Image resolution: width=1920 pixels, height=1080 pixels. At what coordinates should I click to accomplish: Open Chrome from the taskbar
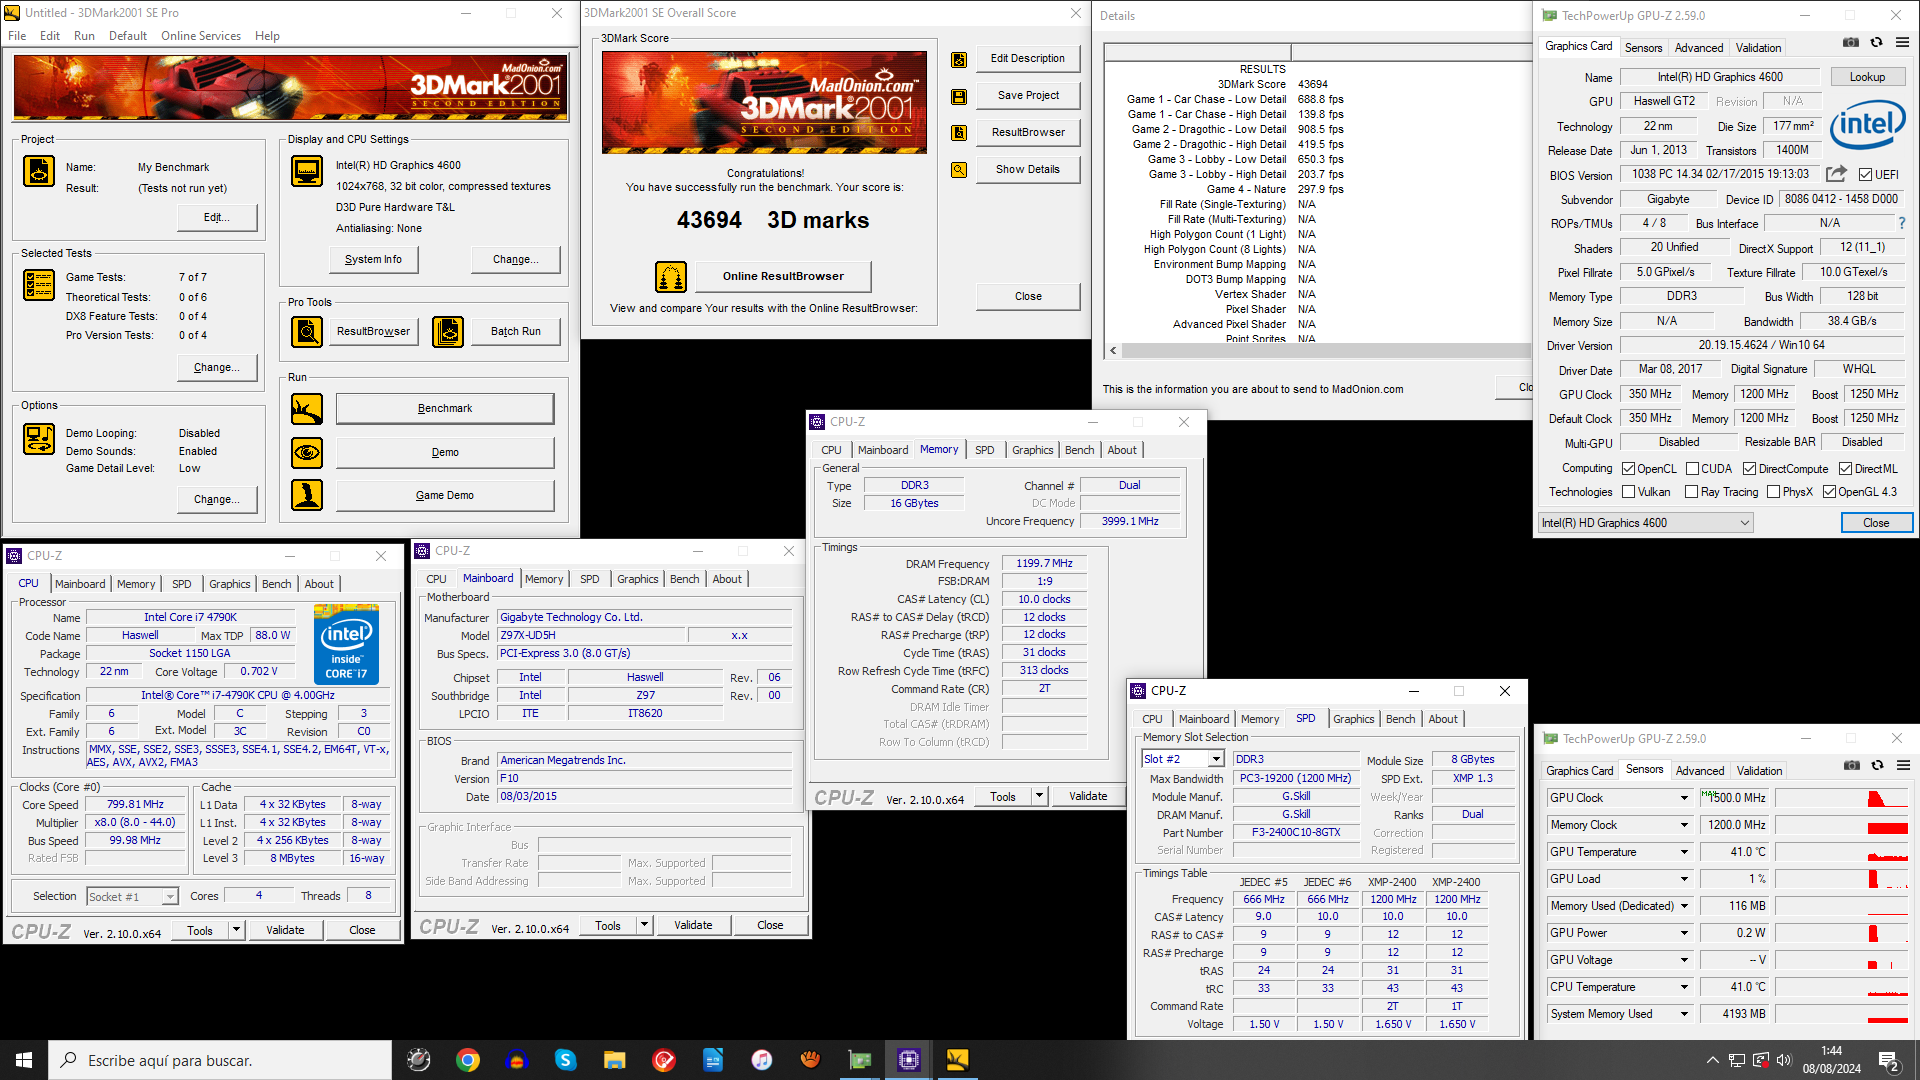click(x=467, y=1060)
